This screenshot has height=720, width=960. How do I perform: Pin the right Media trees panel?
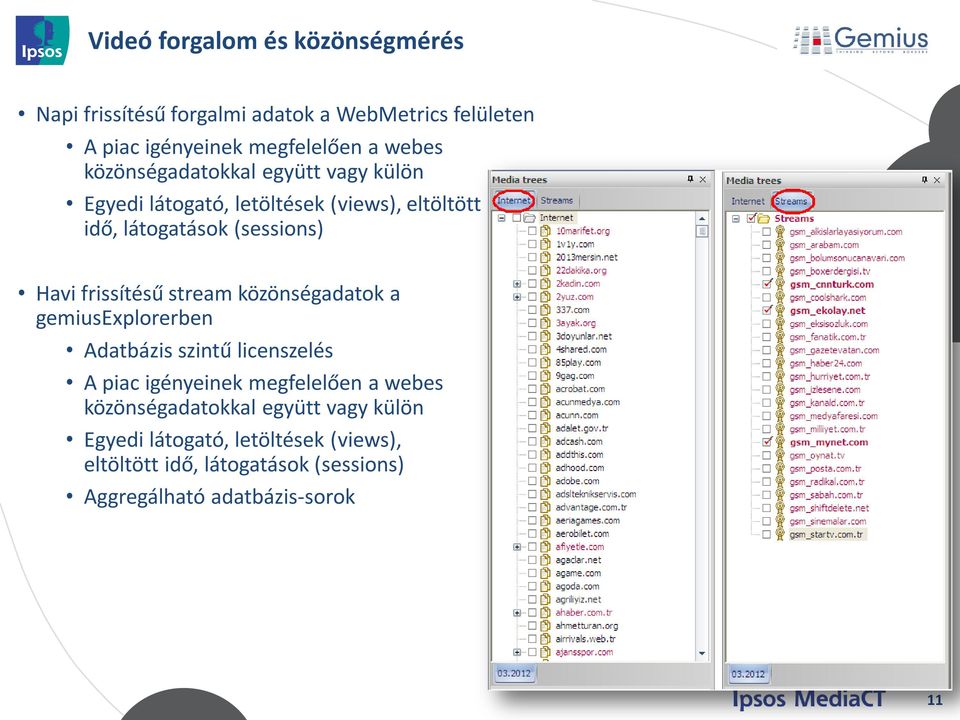point(924,180)
